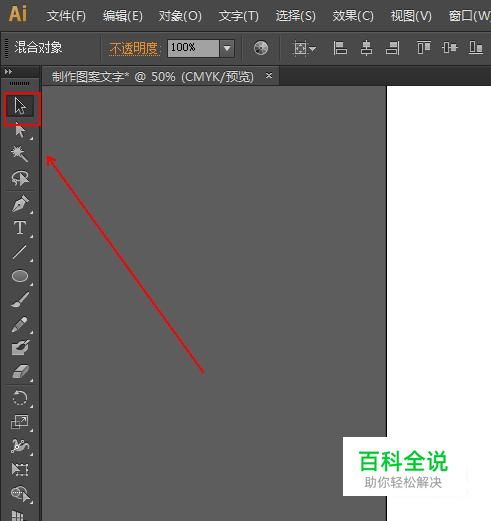491x521 pixels.
Task: Open the 文字(T) menu
Action: (x=239, y=16)
